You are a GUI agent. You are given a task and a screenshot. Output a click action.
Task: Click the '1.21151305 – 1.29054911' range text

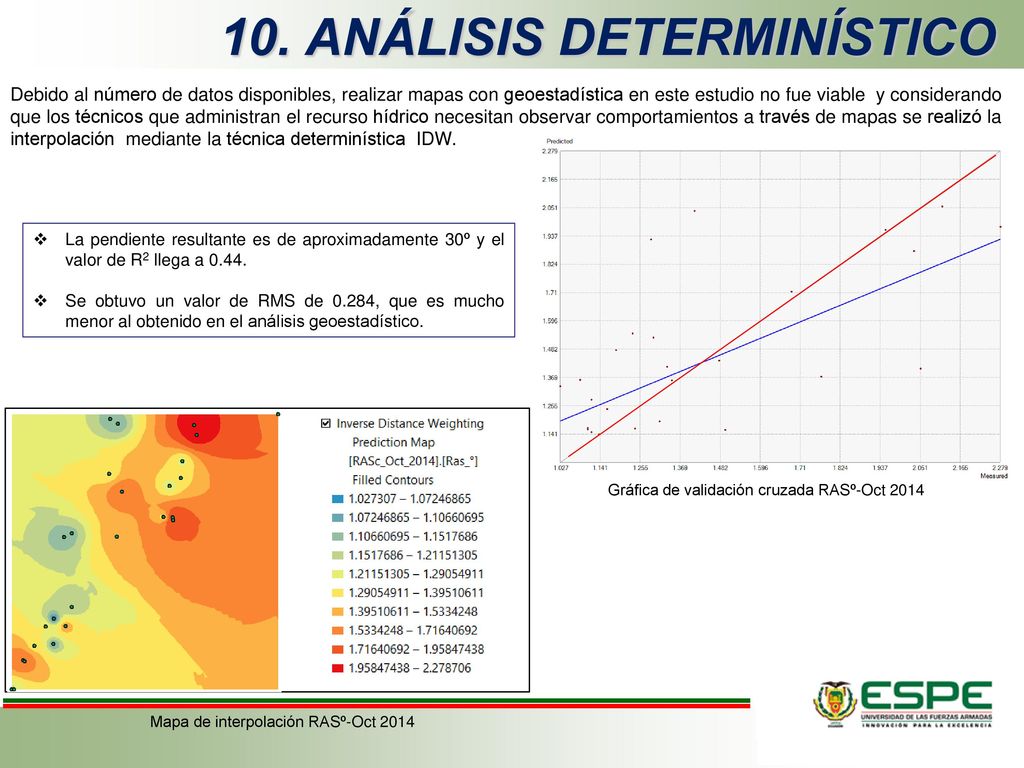coord(416,574)
